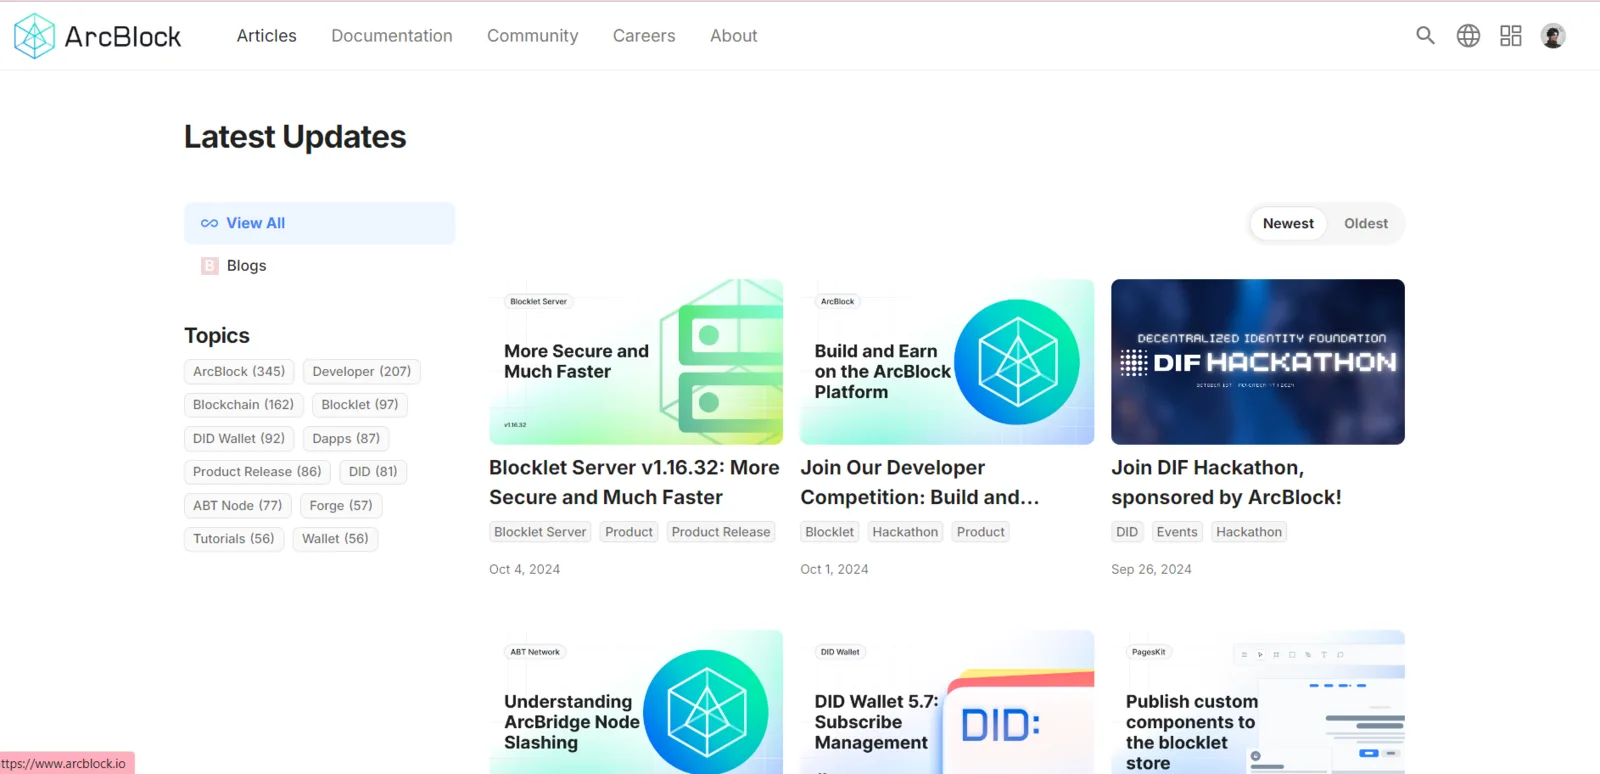
Task: Filter by Forge (57) topic
Action: 341,506
